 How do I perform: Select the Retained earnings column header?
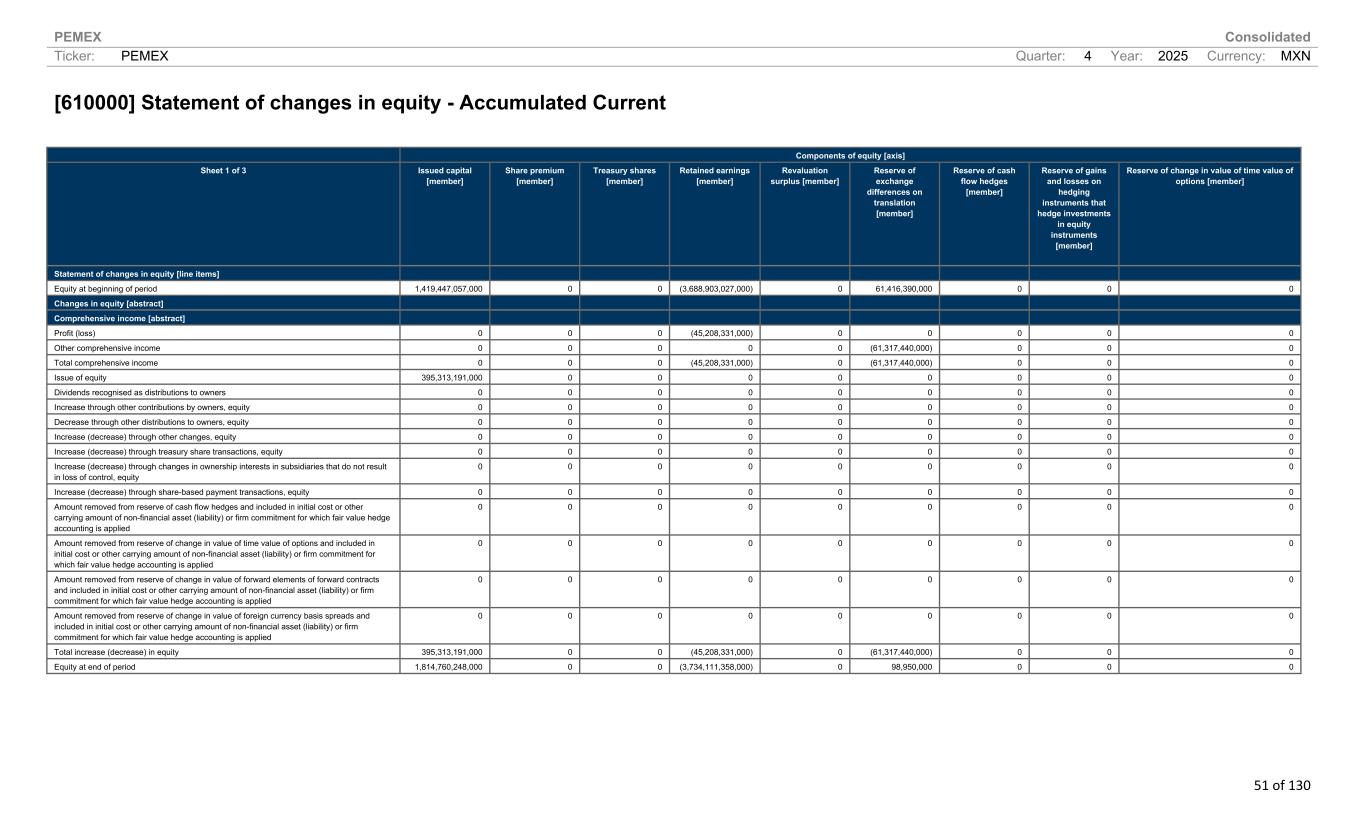click(x=714, y=176)
